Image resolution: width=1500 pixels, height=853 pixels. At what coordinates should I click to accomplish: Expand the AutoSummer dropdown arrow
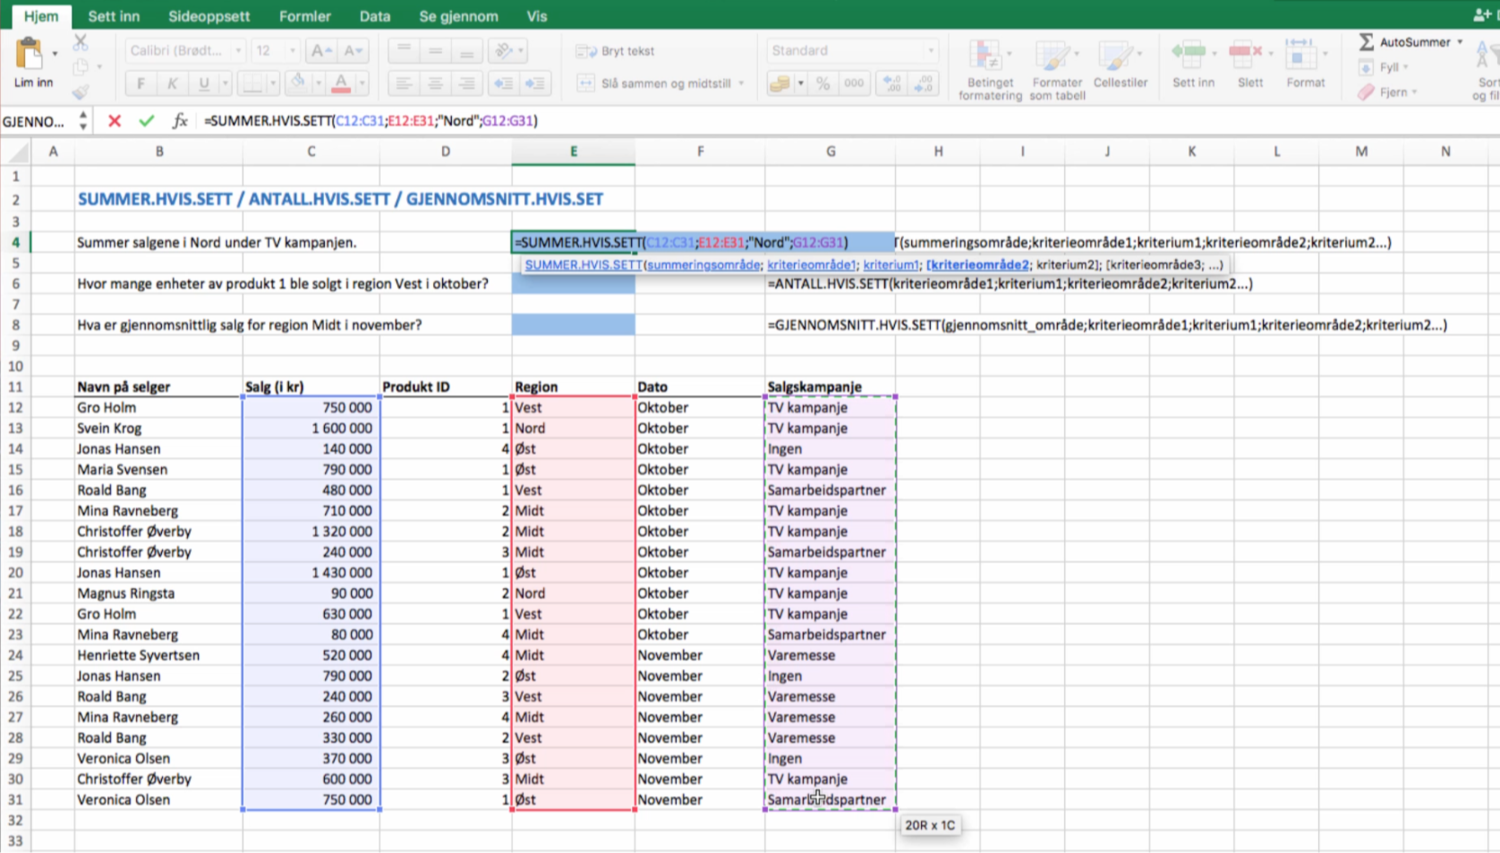[x=1460, y=42]
